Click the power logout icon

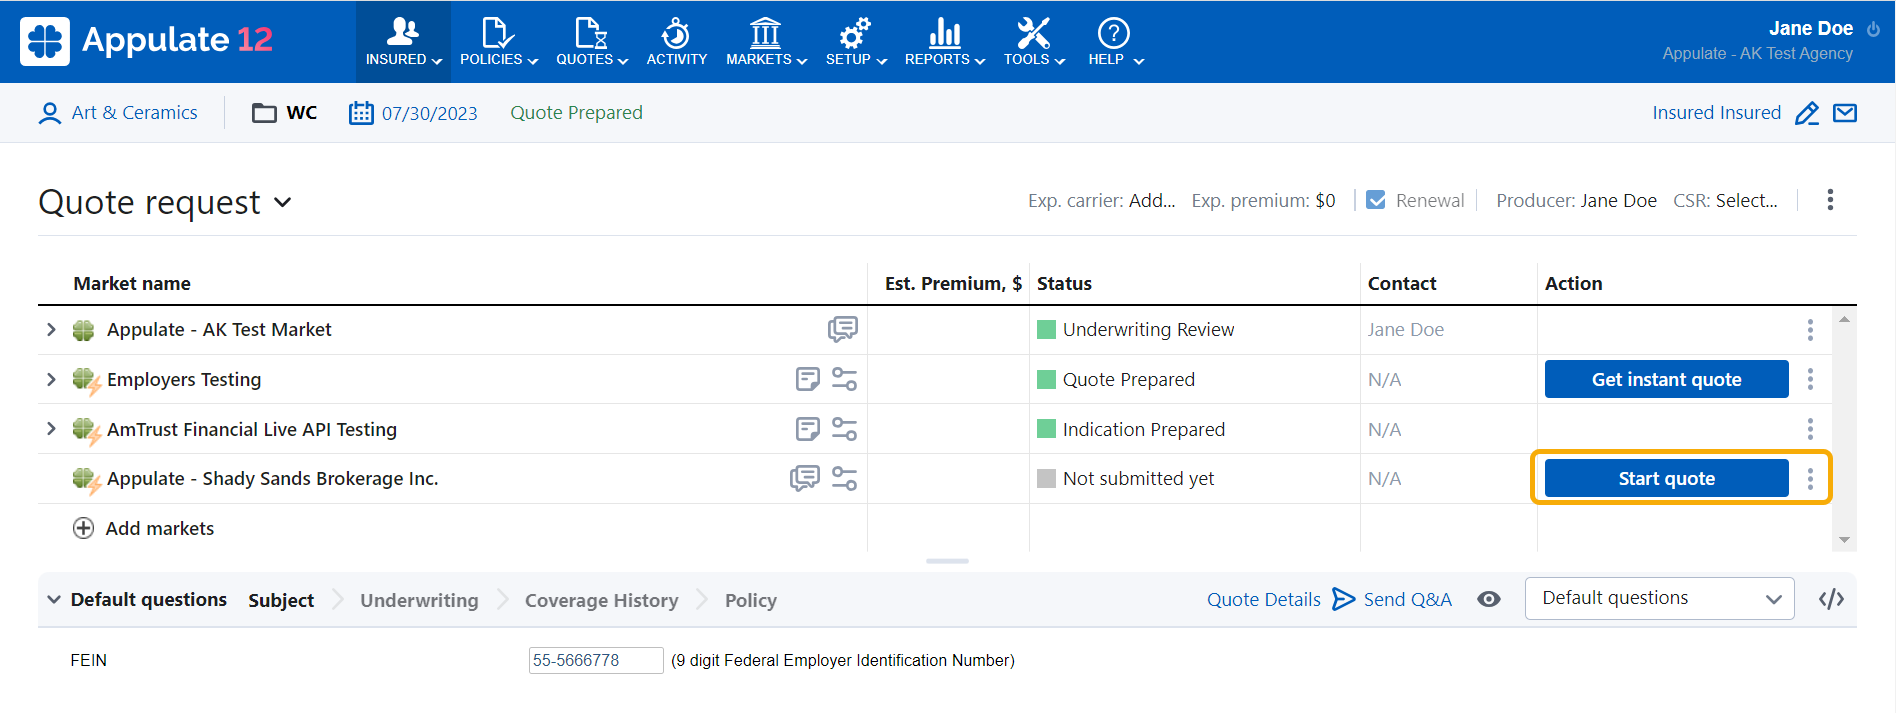coord(1873,29)
